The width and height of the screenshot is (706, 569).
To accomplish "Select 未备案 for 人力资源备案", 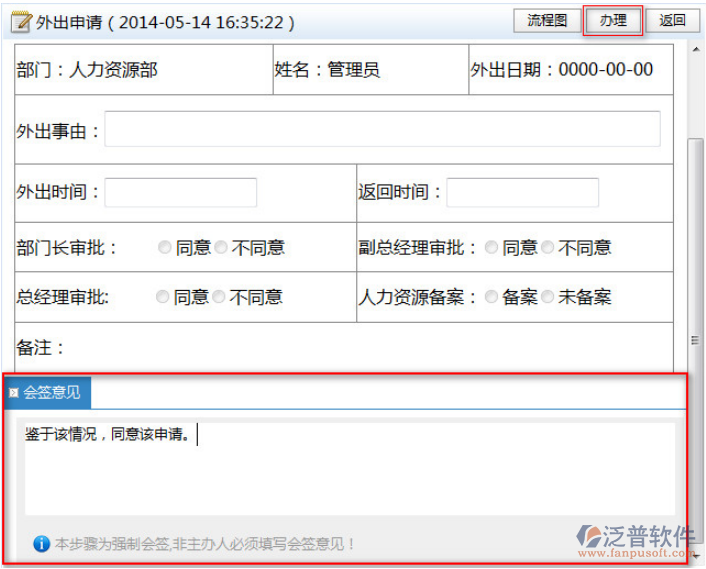I will (548, 297).
